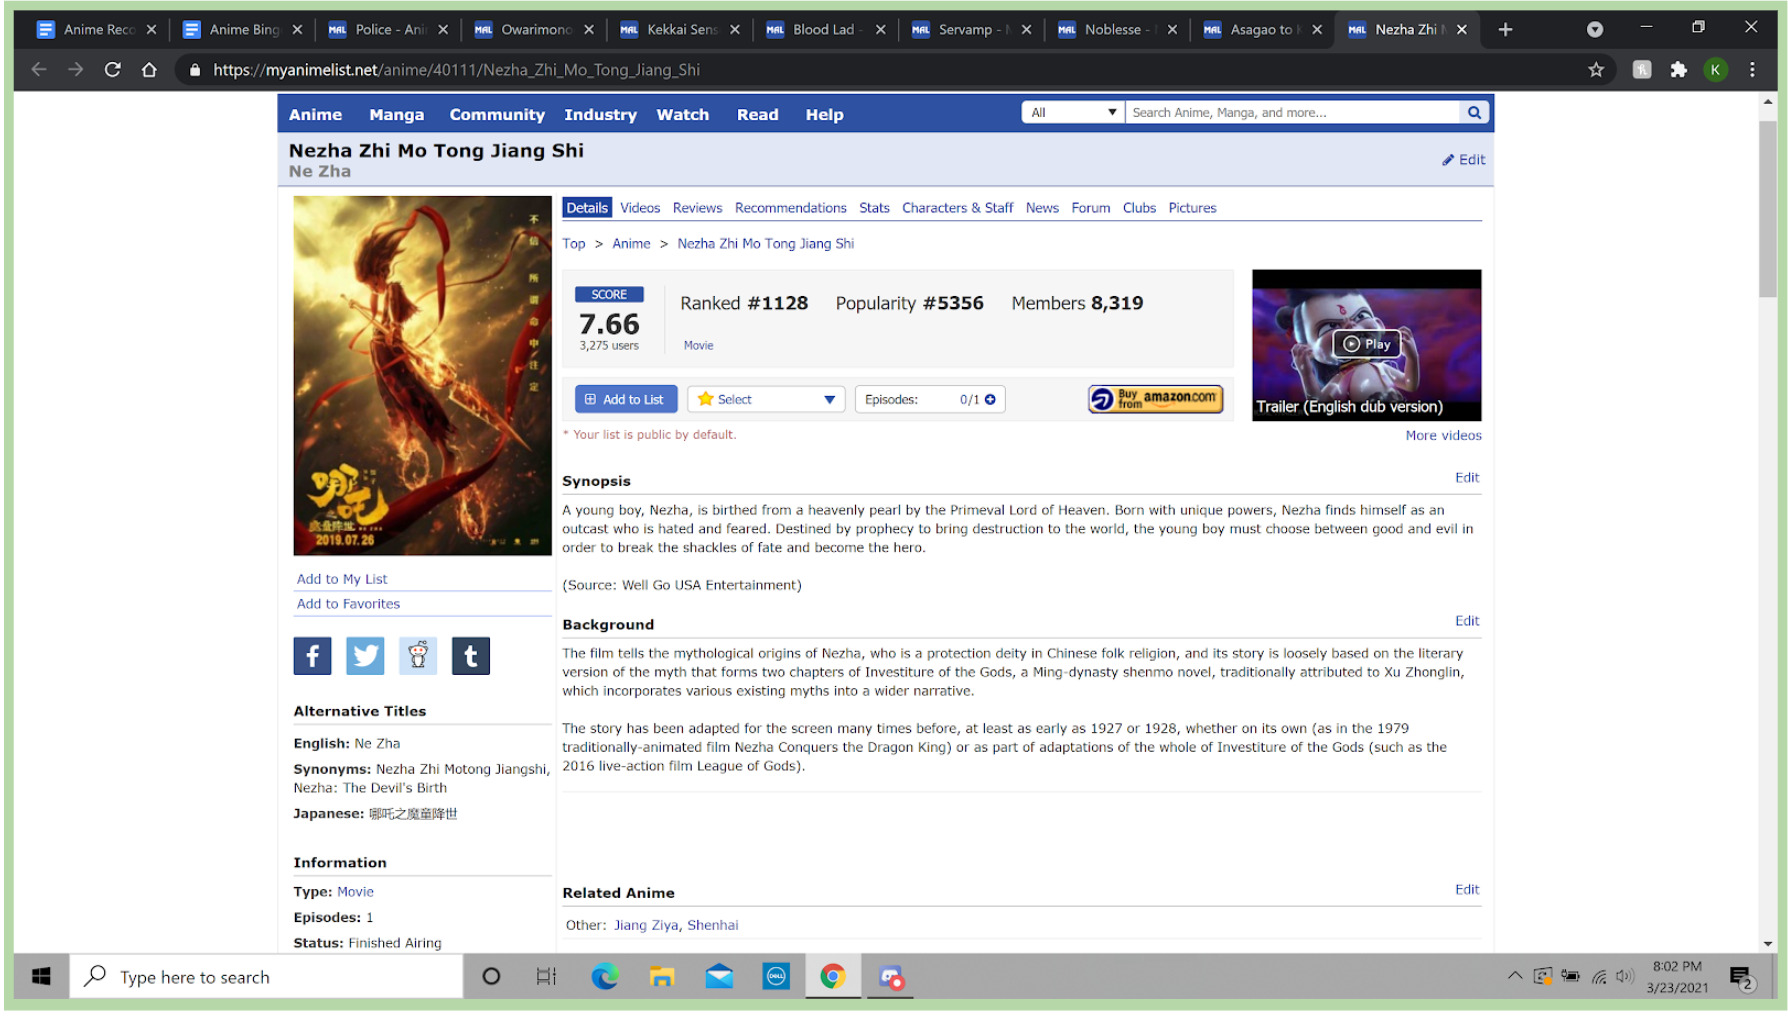The height and width of the screenshot is (1016, 1788).
Task: Open Chrome extensions puzzle icon
Action: 1678,70
